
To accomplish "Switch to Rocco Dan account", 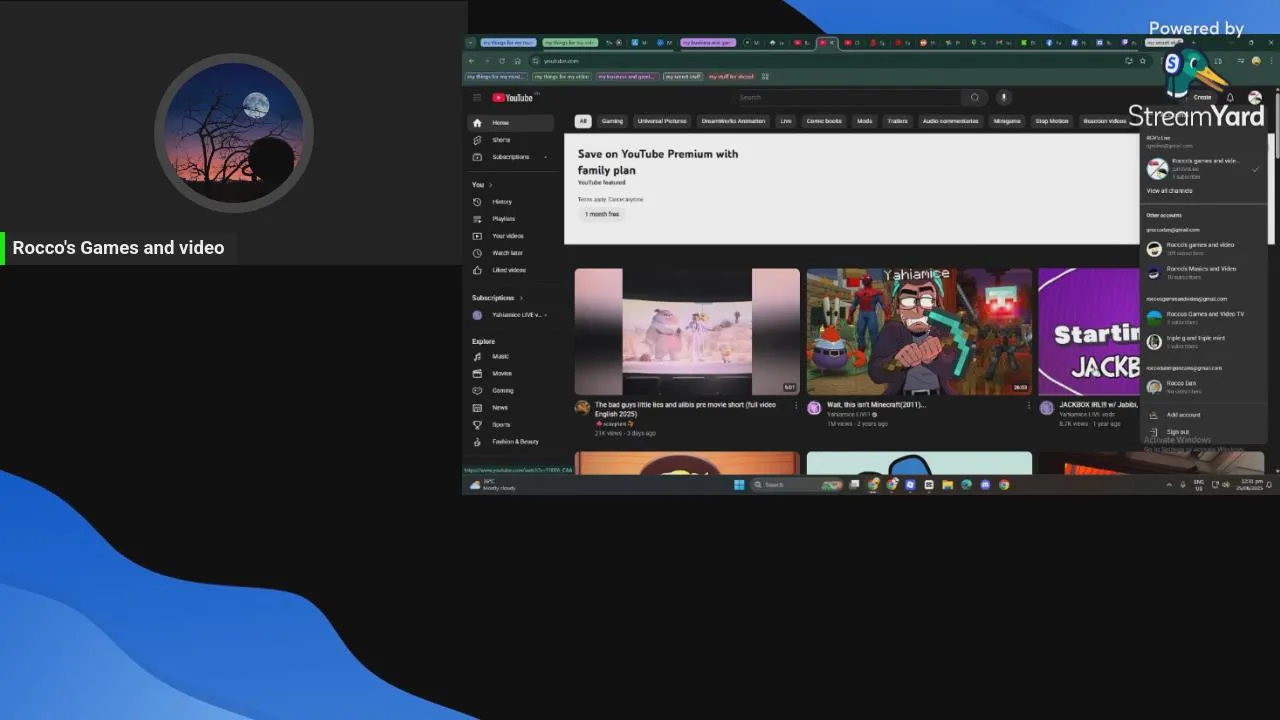I will coord(1203,386).
